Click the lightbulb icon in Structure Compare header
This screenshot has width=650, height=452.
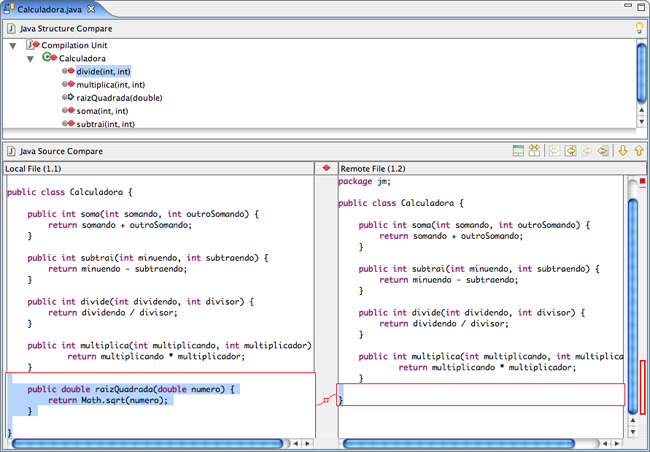tap(639, 28)
